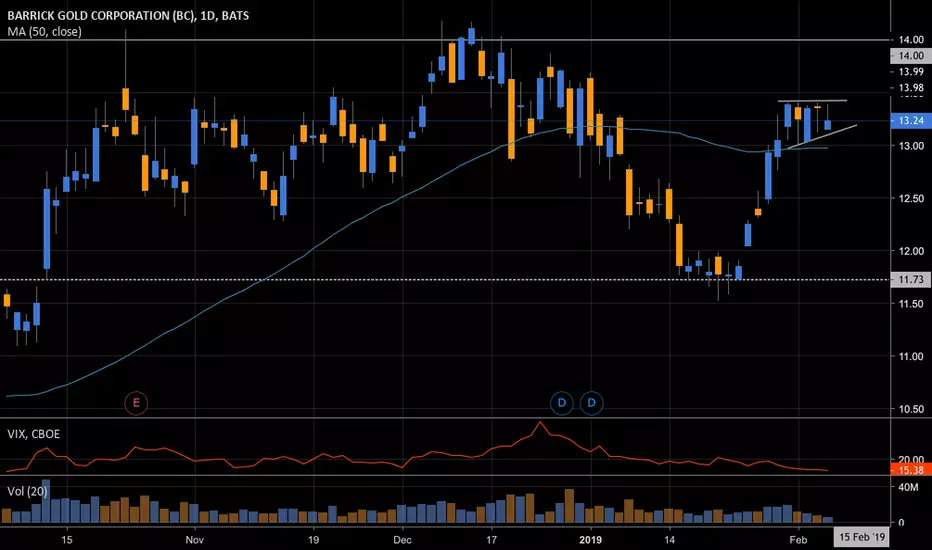Image resolution: width=932 pixels, height=550 pixels.
Task: Select the Vol (20) indicator label
Action: pos(27,491)
